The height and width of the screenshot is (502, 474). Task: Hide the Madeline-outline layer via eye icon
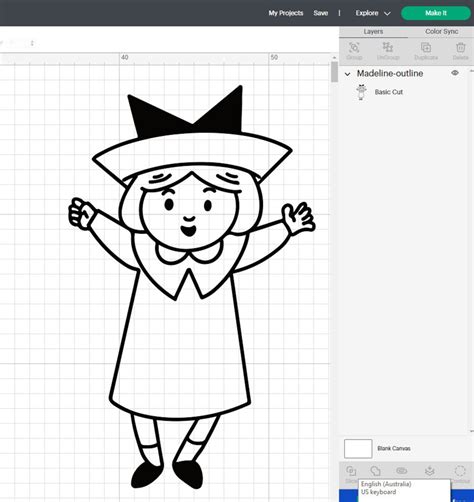click(455, 73)
